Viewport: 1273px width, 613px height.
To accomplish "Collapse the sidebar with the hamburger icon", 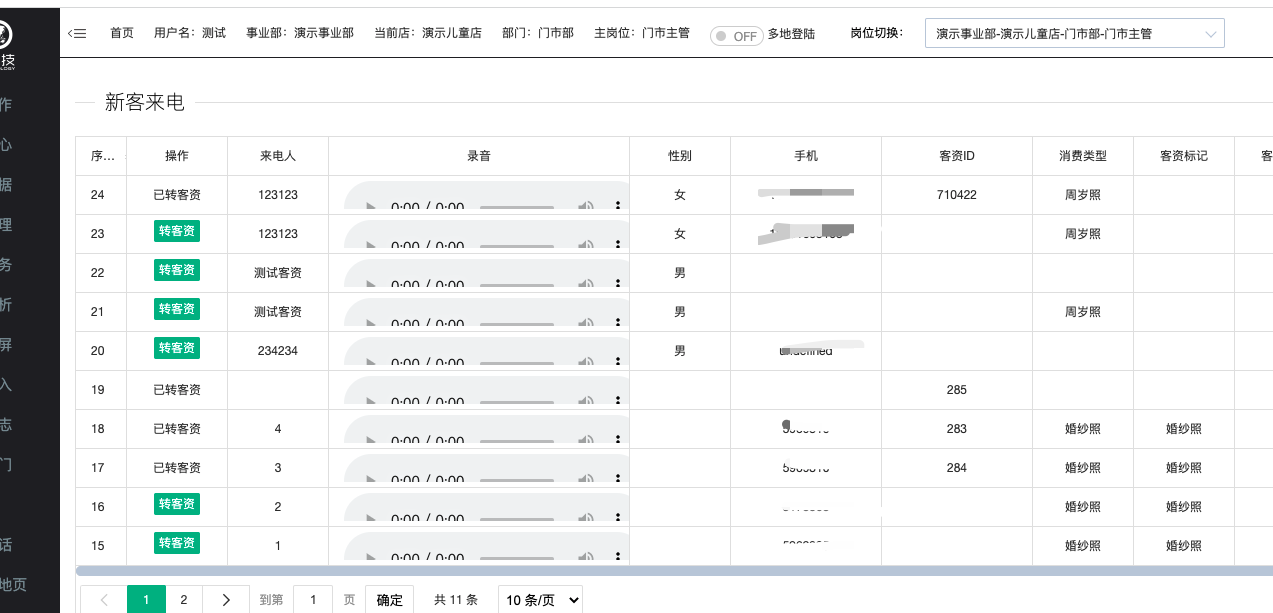I will click(77, 33).
